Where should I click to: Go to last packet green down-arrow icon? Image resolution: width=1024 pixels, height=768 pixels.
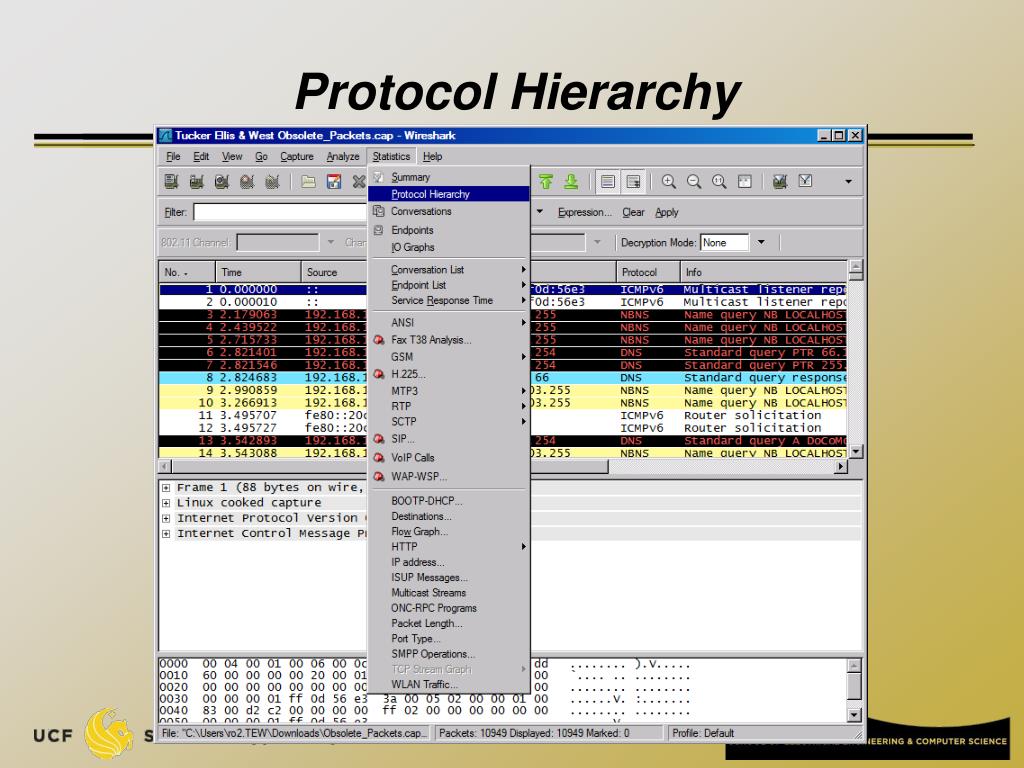coord(571,182)
